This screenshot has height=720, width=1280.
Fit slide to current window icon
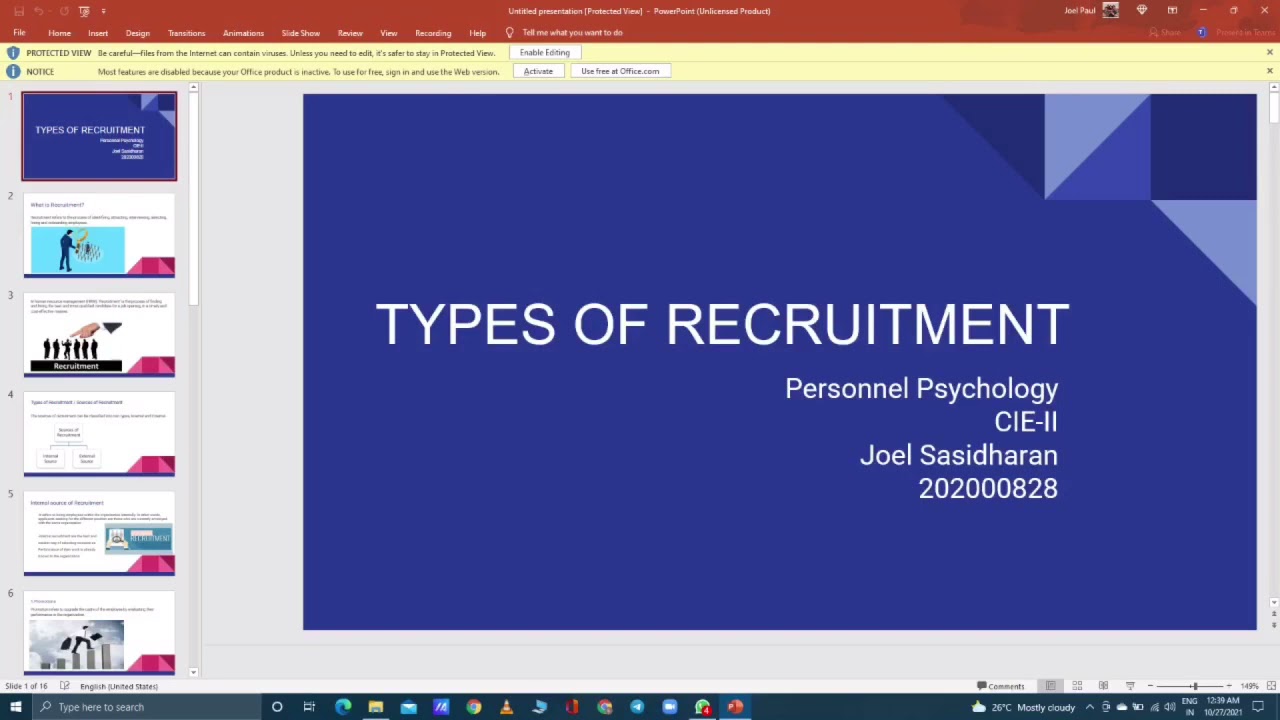[x=1269, y=686]
